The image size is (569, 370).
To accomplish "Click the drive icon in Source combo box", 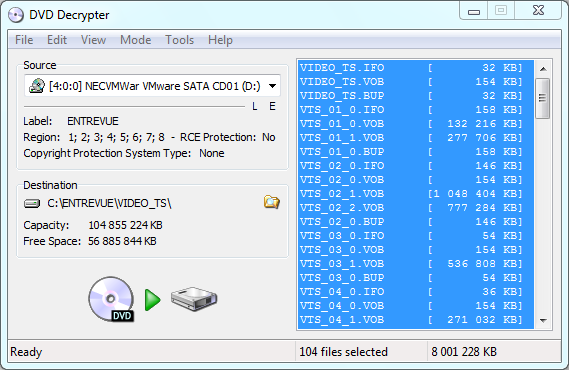I will (x=37, y=86).
